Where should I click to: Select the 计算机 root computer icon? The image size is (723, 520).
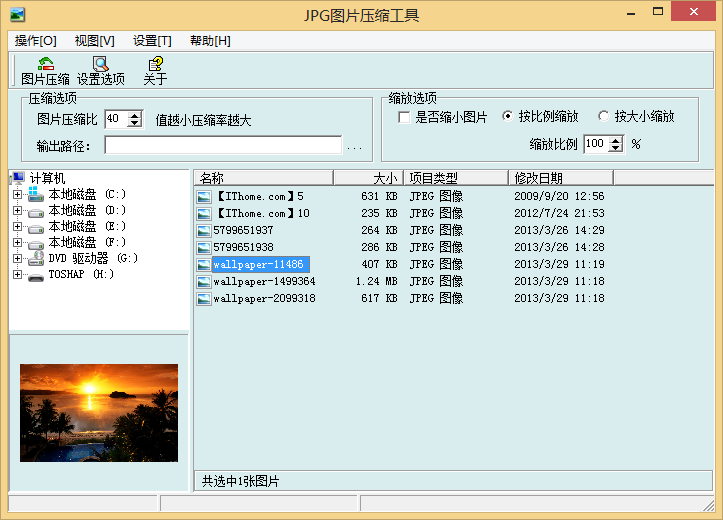tap(18, 177)
